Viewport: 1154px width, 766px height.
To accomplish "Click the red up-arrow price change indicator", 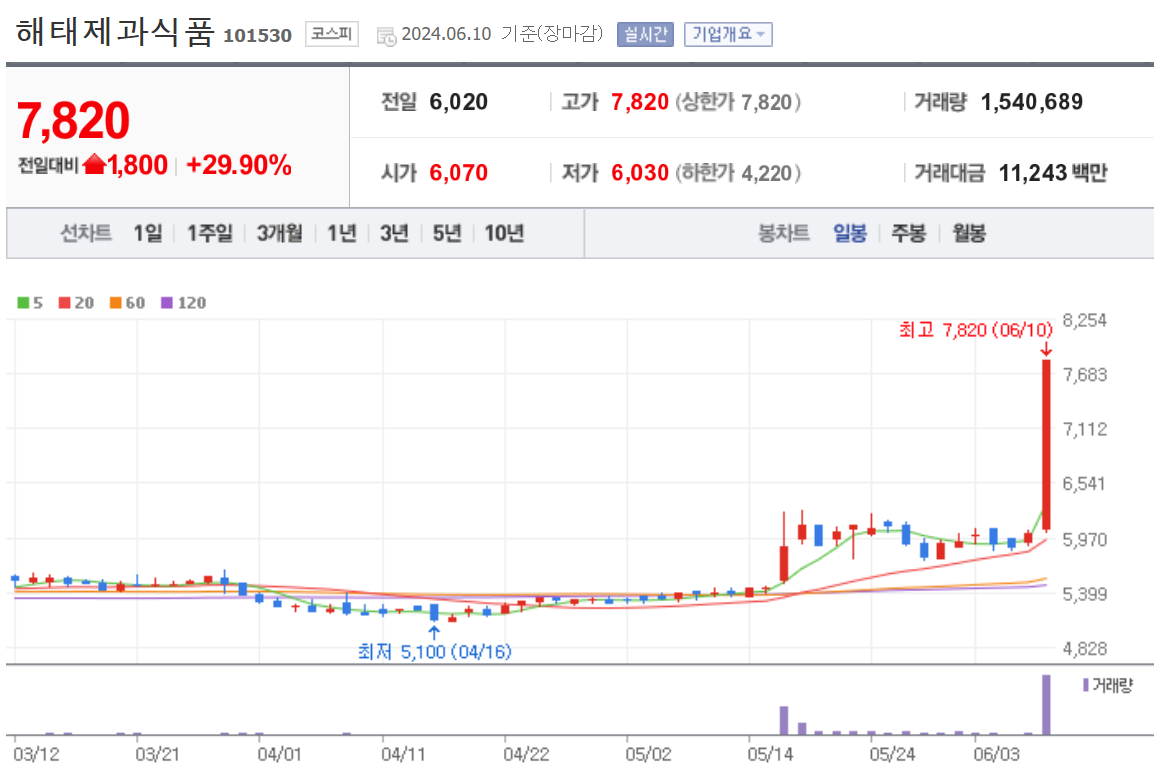I will pos(94,166).
